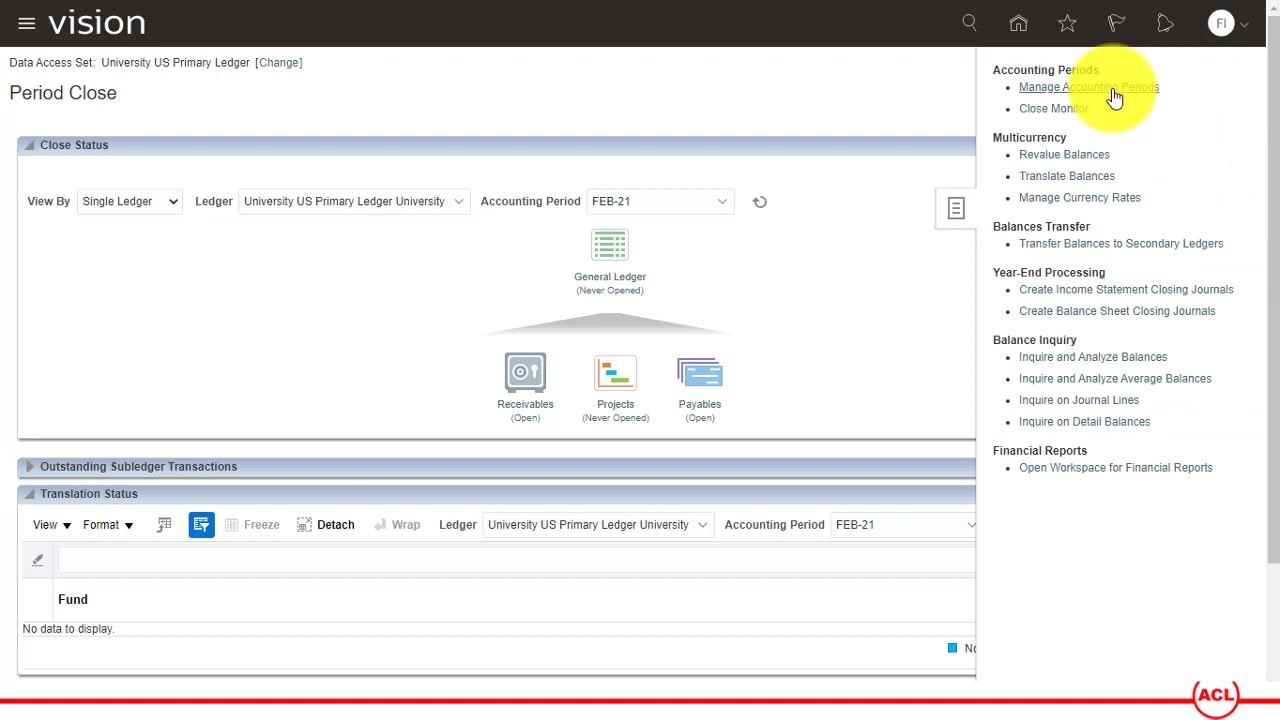Refresh the Close Status with the circular arrow
This screenshot has height=720, width=1280.
(760, 202)
